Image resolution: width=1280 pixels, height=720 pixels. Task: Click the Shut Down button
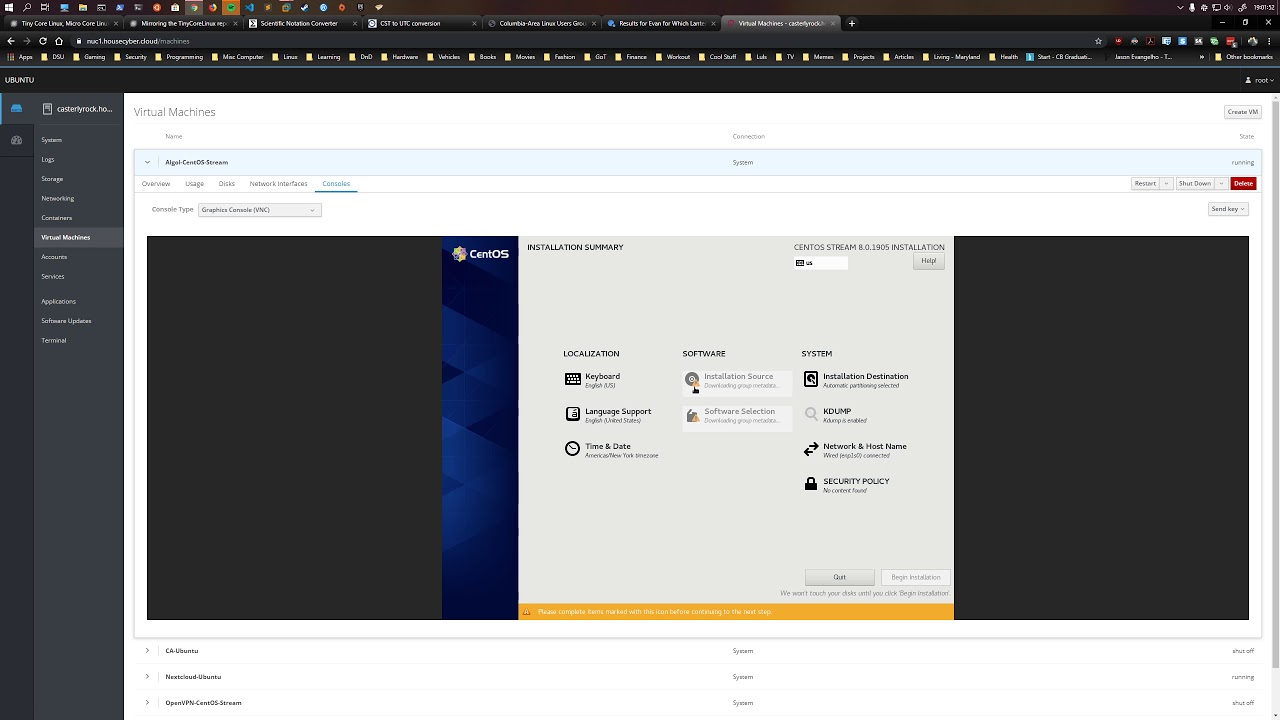(x=1194, y=184)
